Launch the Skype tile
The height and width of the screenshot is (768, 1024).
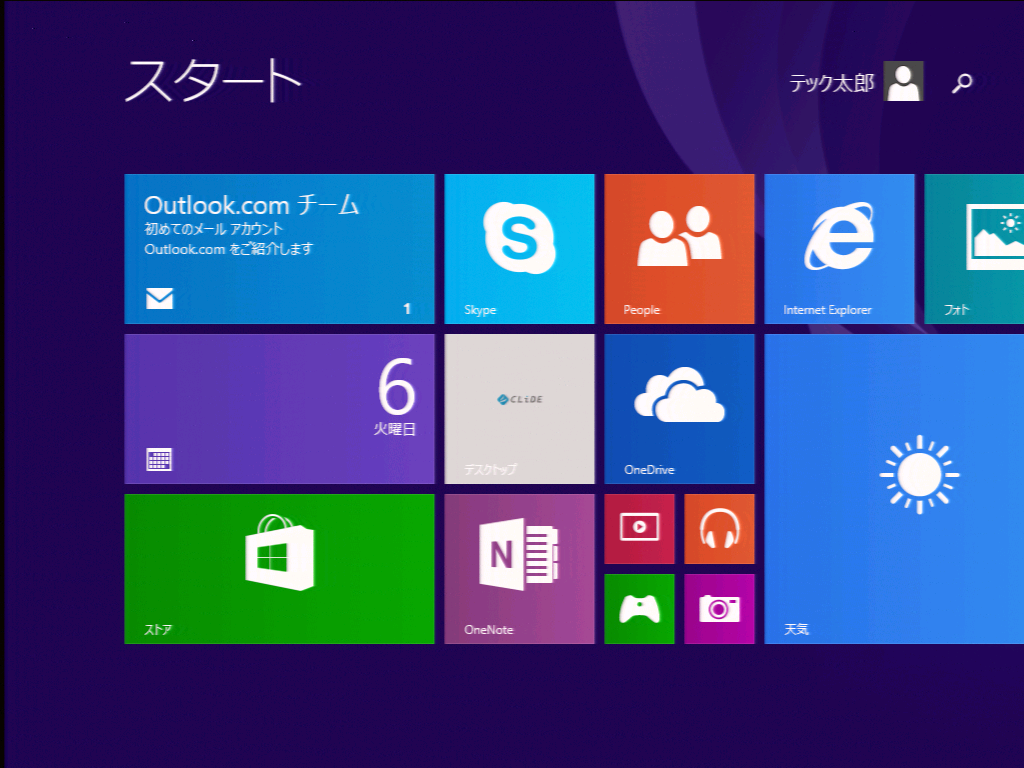pos(519,249)
